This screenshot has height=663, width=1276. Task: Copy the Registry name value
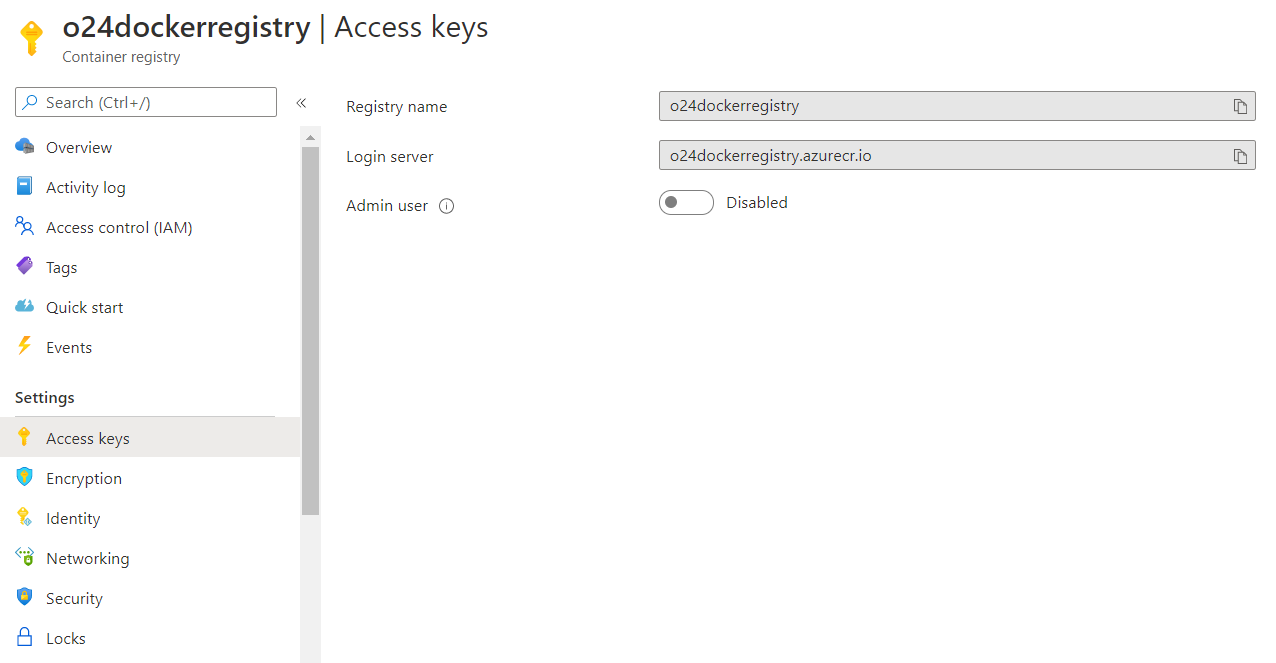point(1240,106)
